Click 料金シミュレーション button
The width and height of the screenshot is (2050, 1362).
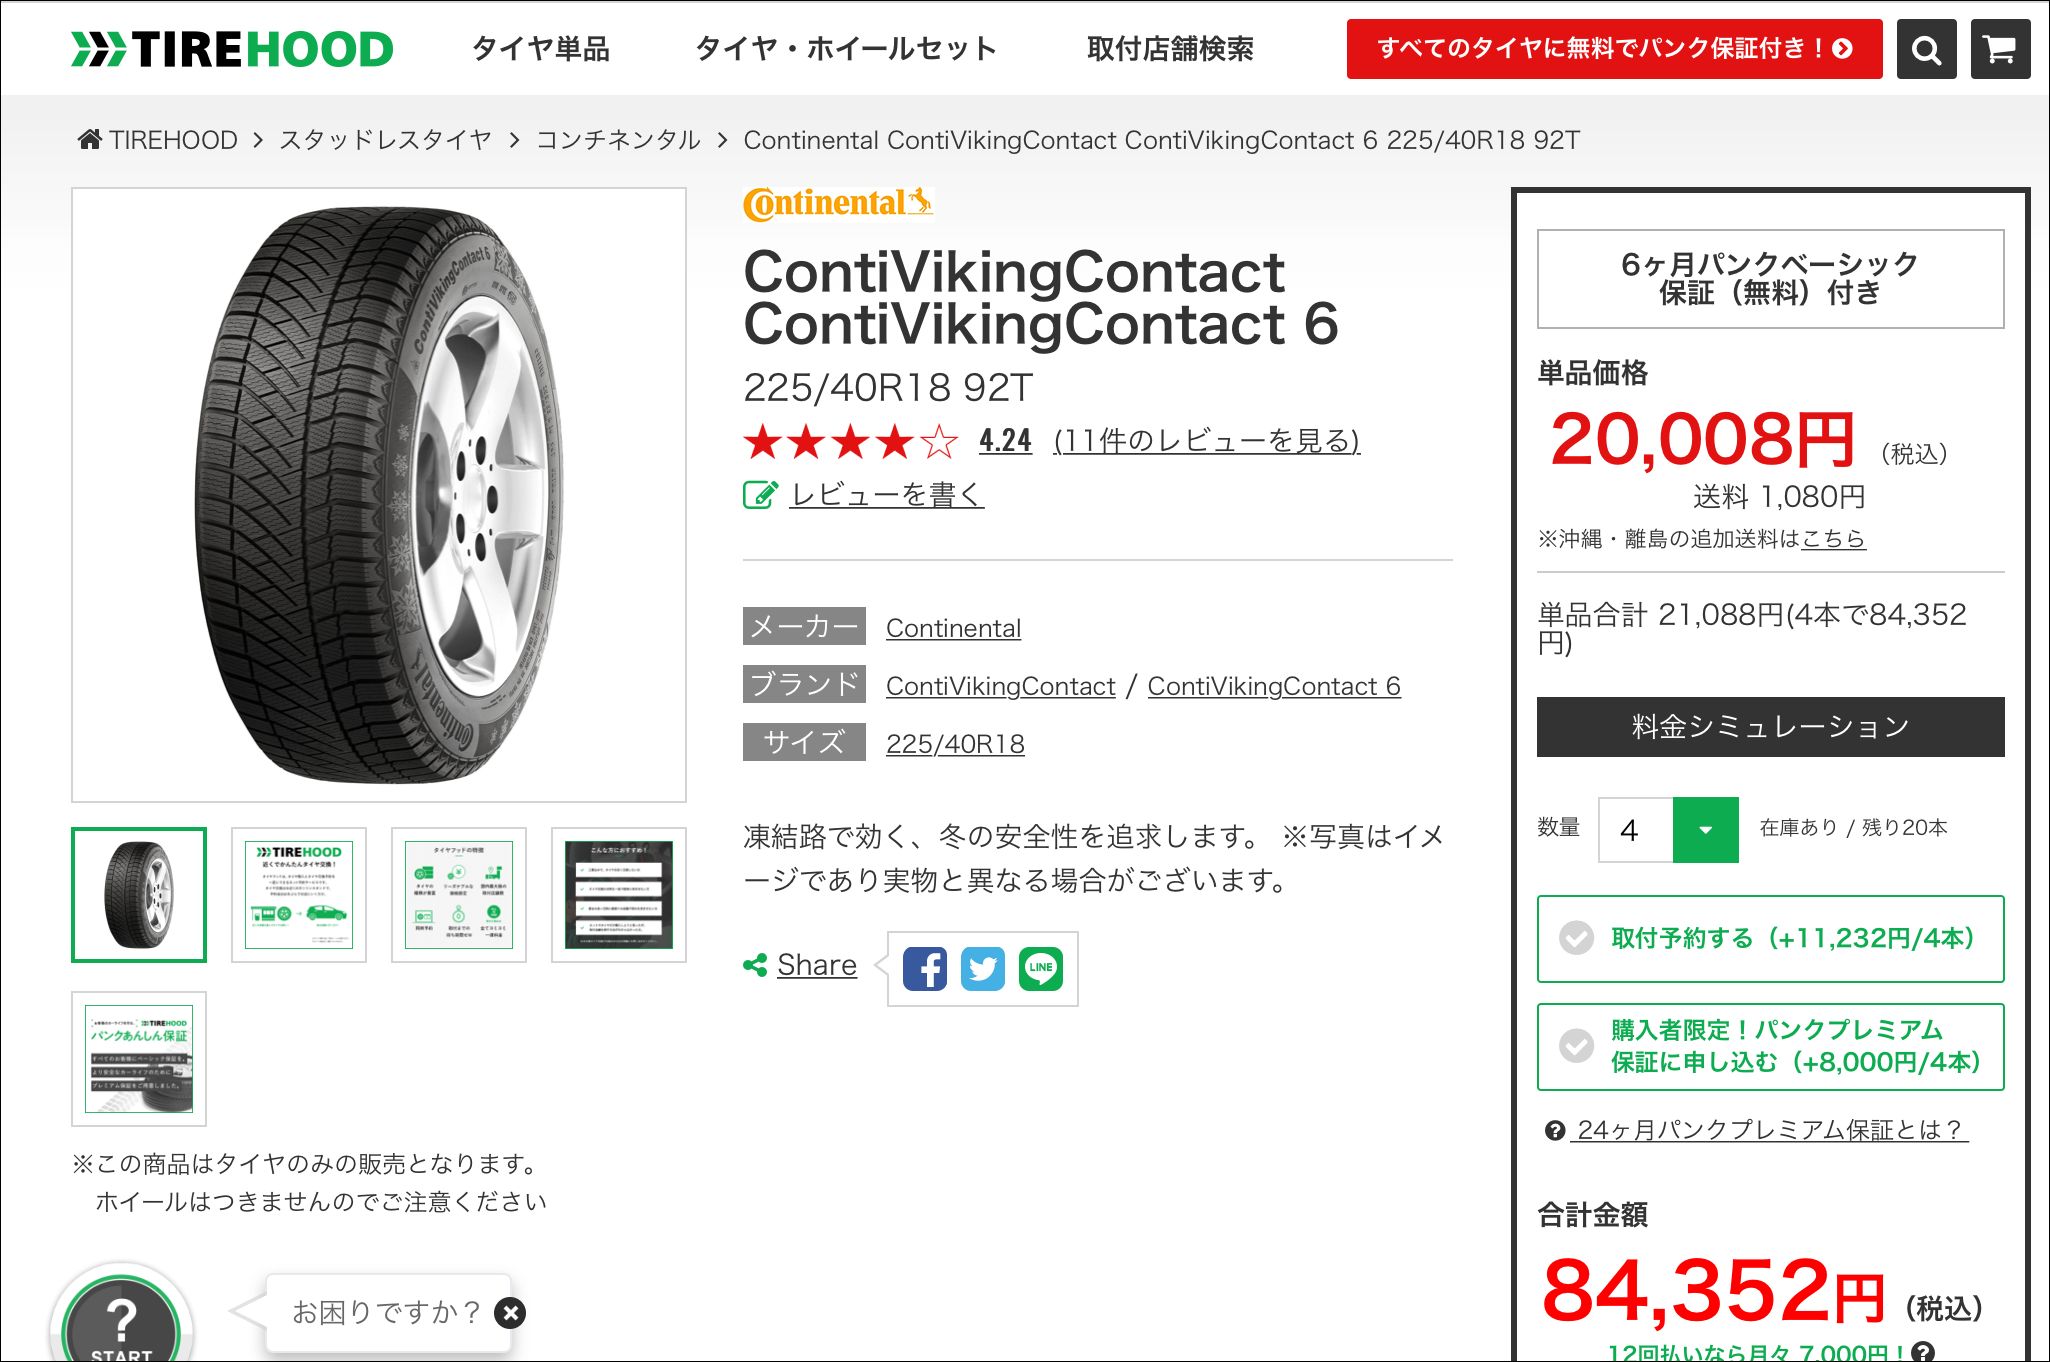pyautogui.click(x=1770, y=727)
